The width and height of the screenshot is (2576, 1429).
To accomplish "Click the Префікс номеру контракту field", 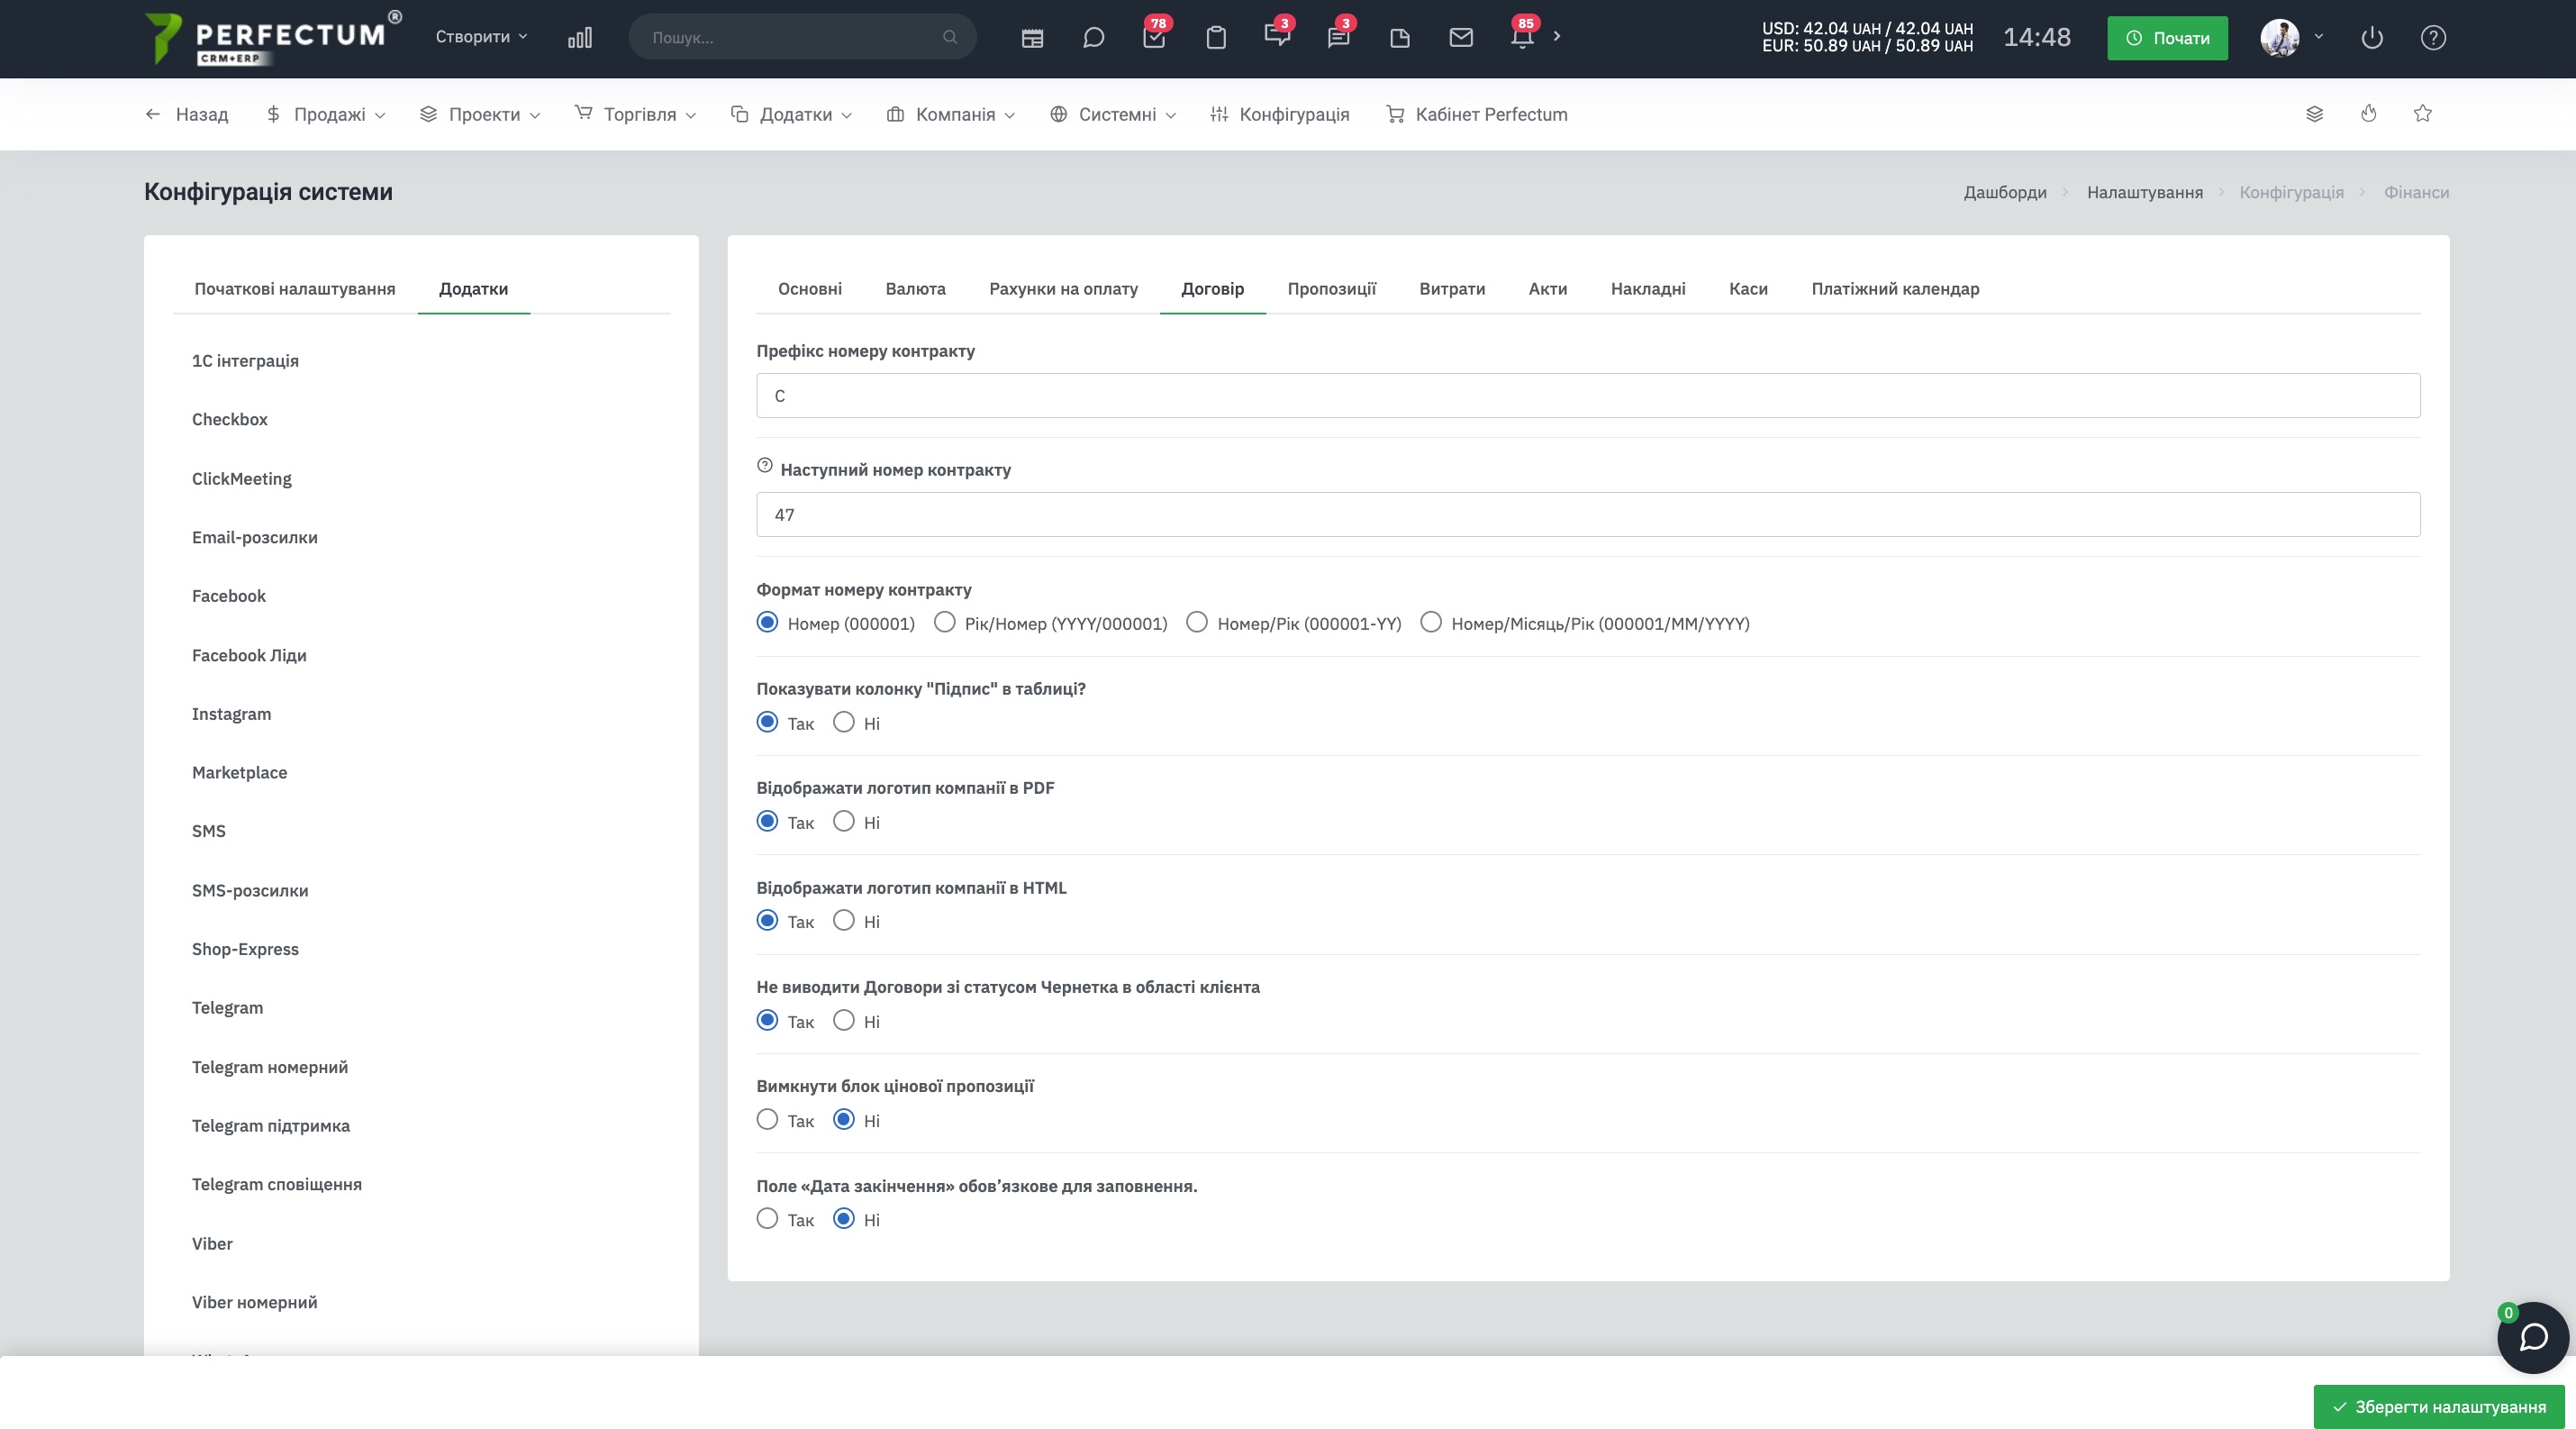I will pos(1588,396).
